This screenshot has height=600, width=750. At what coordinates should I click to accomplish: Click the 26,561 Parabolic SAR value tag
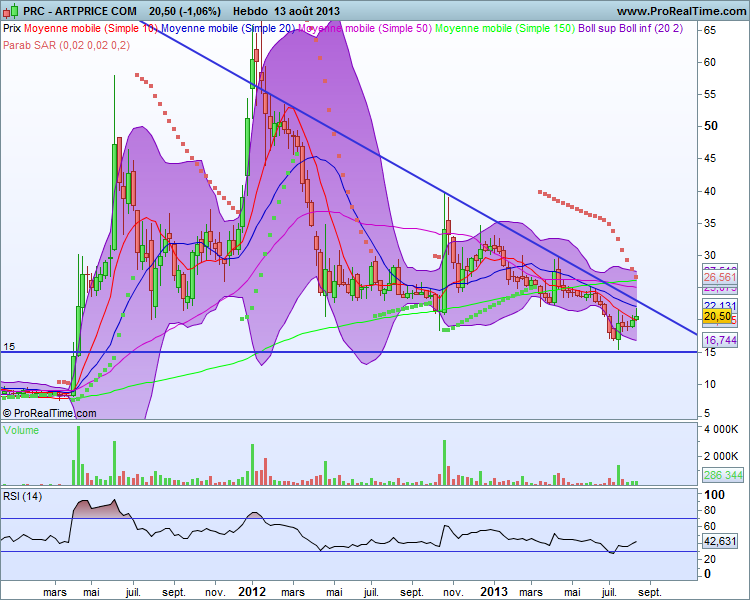pyautogui.click(x=720, y=278)
